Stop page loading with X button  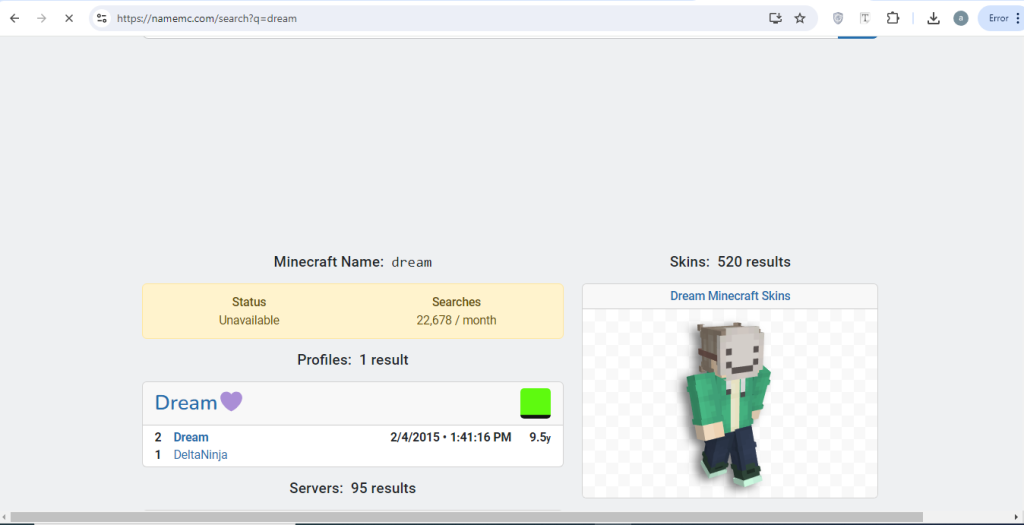click(x=69, y=18)
